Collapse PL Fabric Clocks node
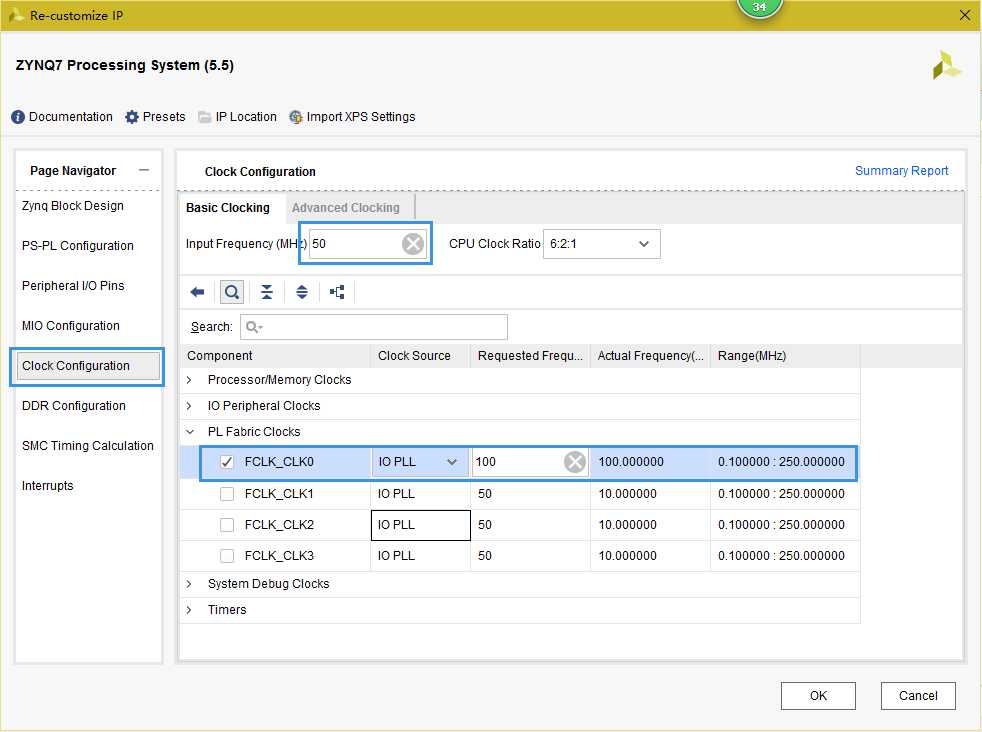Screen dimensions: 982x732 189,432
